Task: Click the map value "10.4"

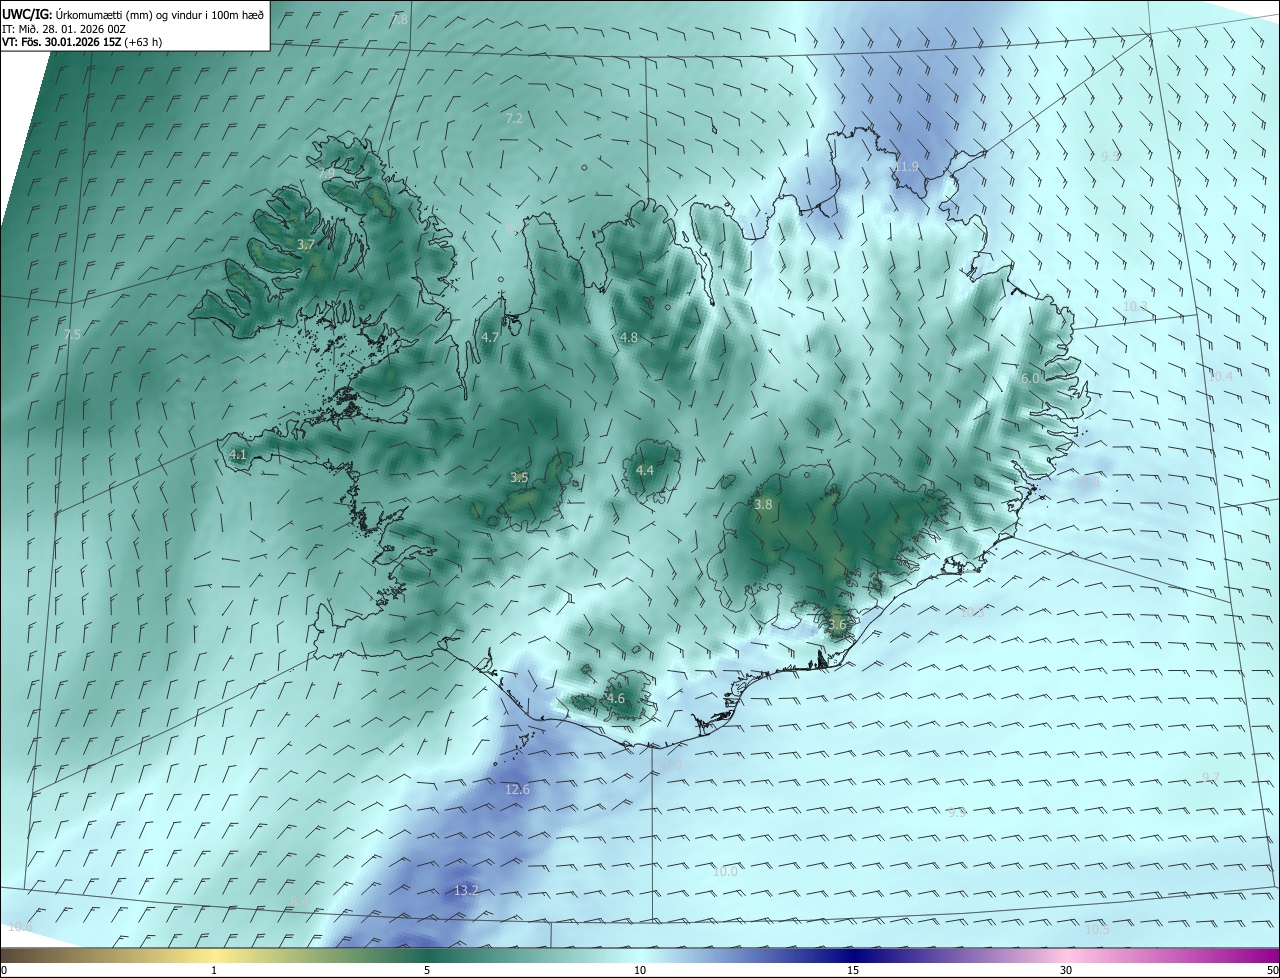Action: tap(1221, 376)
